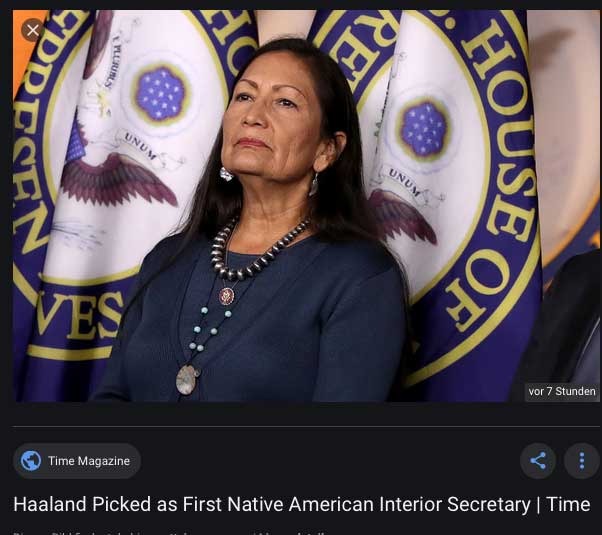
Task: Click the 'VES' letters on left flag
Action: click(79, 315)
